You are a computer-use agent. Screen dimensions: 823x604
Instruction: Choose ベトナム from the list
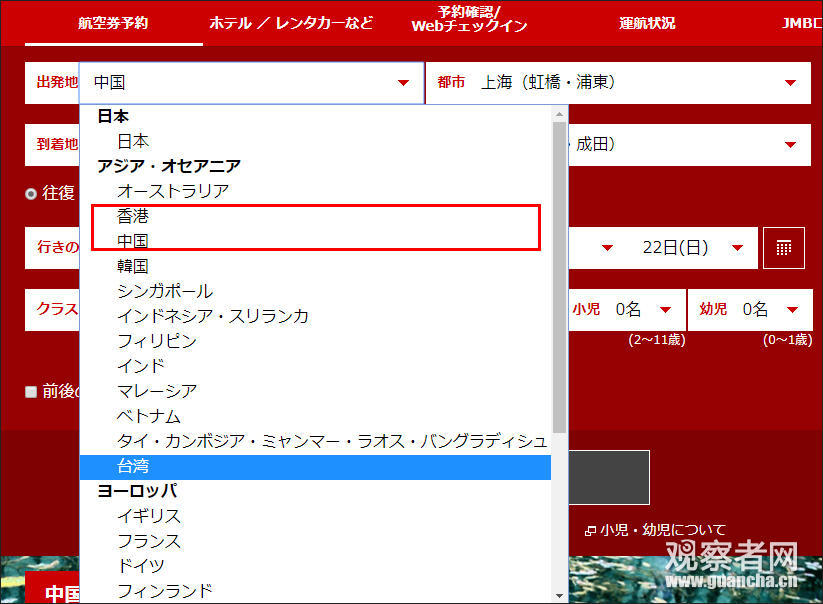click(x=315, y=416)
